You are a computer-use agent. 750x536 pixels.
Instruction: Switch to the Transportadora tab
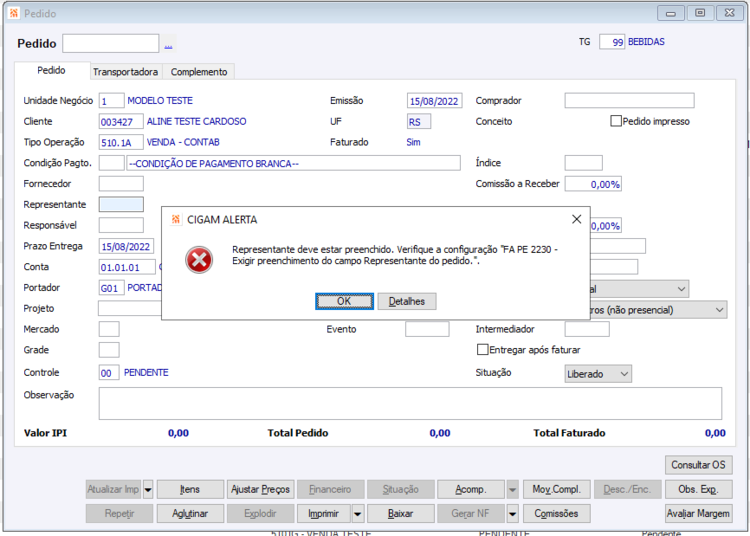pos(125,72)
